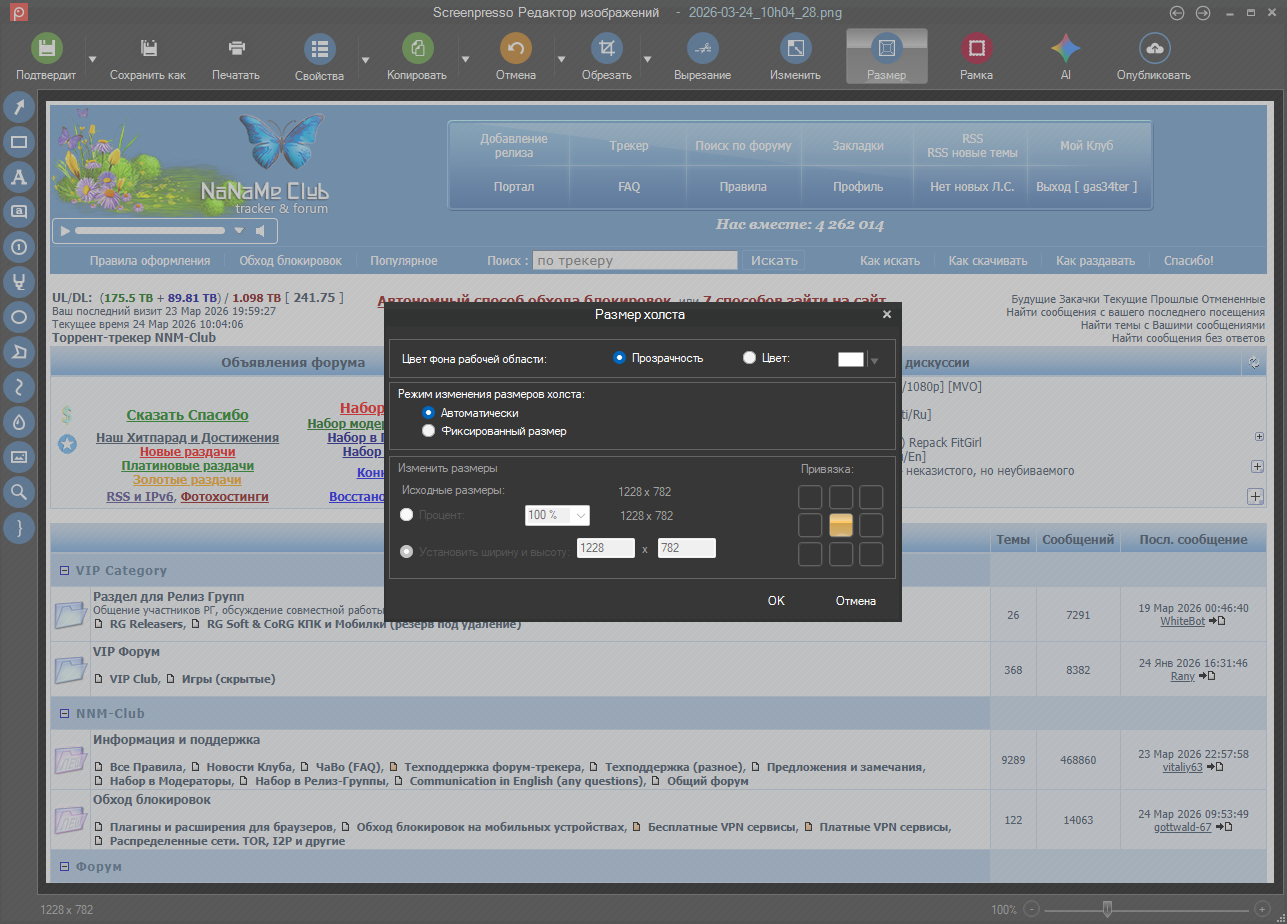Screen dimensions: 1287x924
Task: Open the Рамка toolbar item
Action: pos(976,56)
